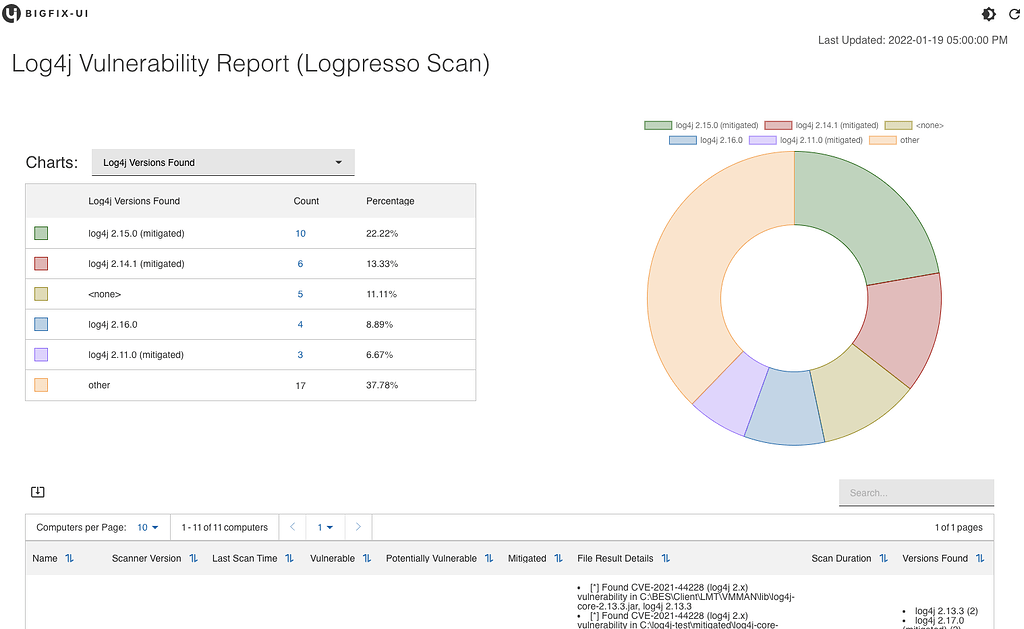1024x629 pixels.
Task: Toggle log4j 2.16.0 chart legend item
Action: tap(706, 140)
